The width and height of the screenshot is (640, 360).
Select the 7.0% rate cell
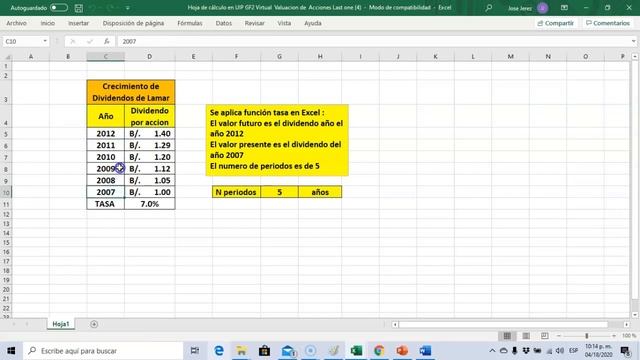click(150, 204)
